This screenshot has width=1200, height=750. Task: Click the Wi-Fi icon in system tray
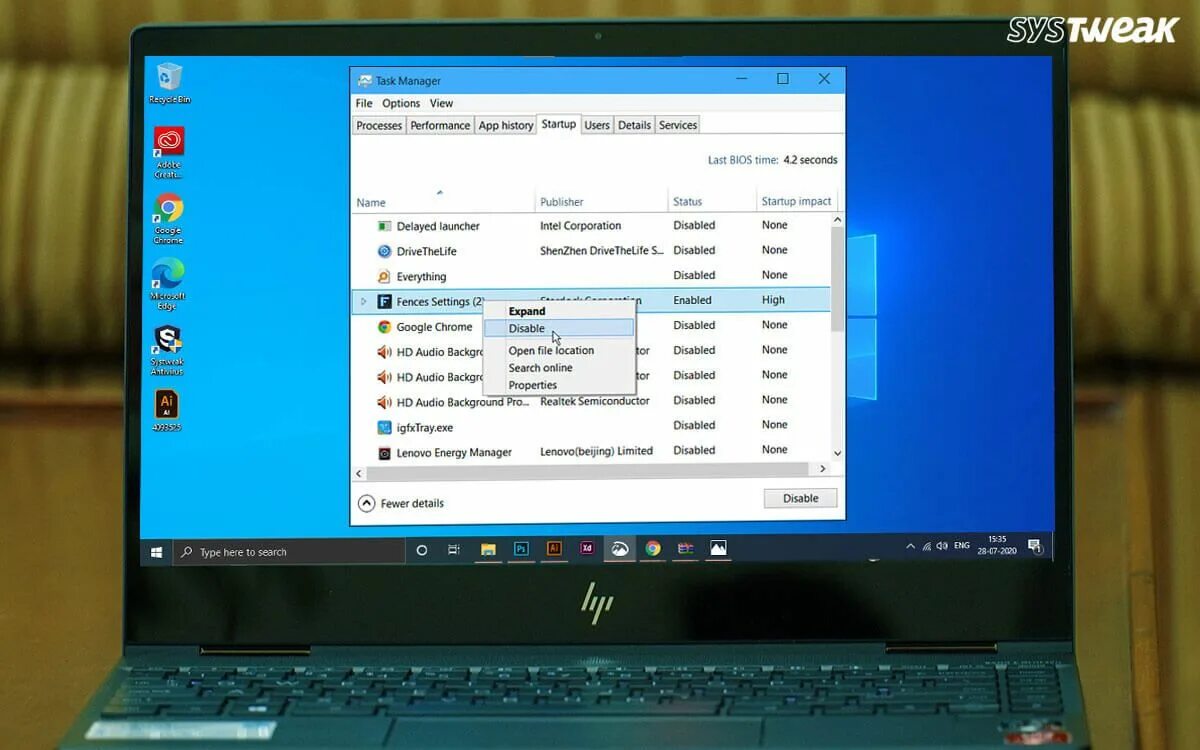pos(926,546)
